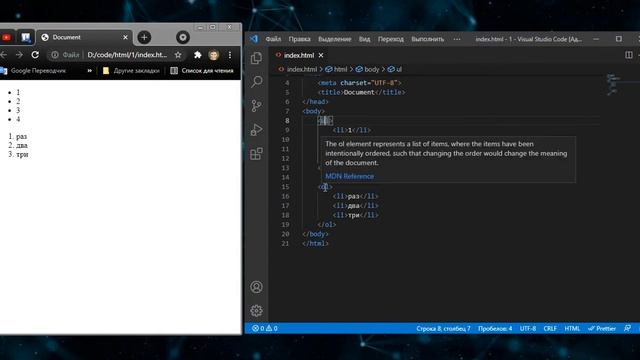Open the errors and warnings indicator
This screenshot has width=640, height=360.
(264, 328)
